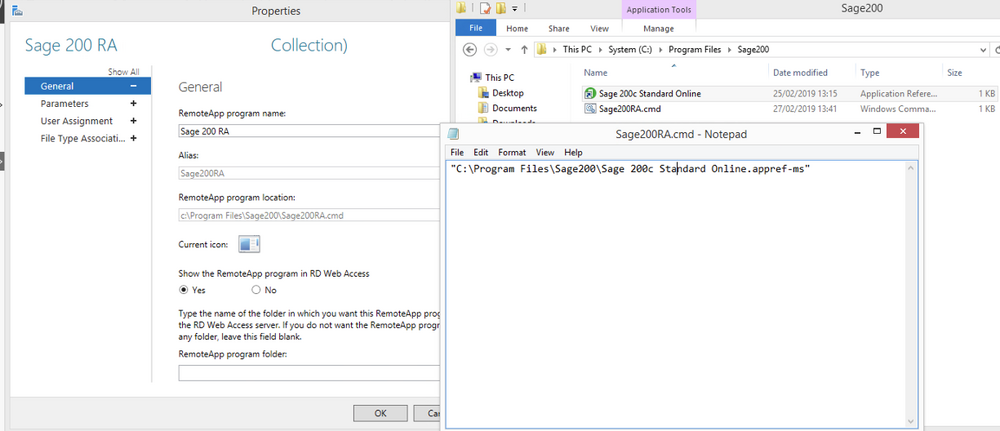Open the View ribbon tab in Explorer
Screen dimensions: 1000x431
coord(599,28)
